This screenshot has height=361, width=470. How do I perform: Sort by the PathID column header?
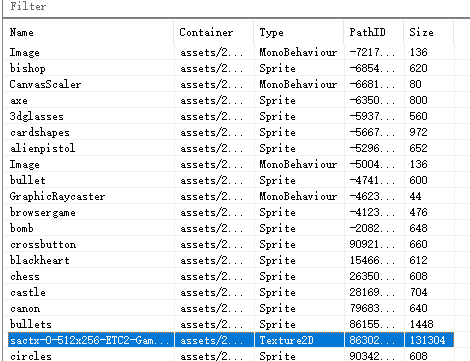tap(374, 32)
